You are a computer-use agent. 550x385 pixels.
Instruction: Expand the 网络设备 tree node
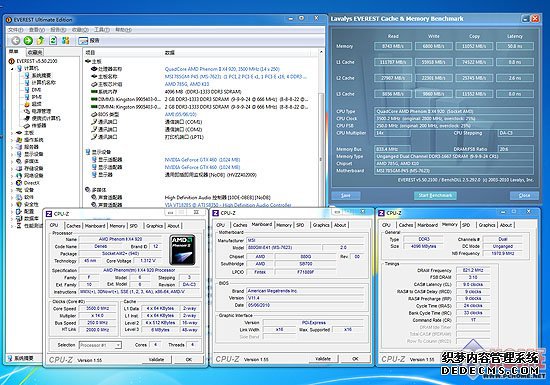(x=12, y=176)
